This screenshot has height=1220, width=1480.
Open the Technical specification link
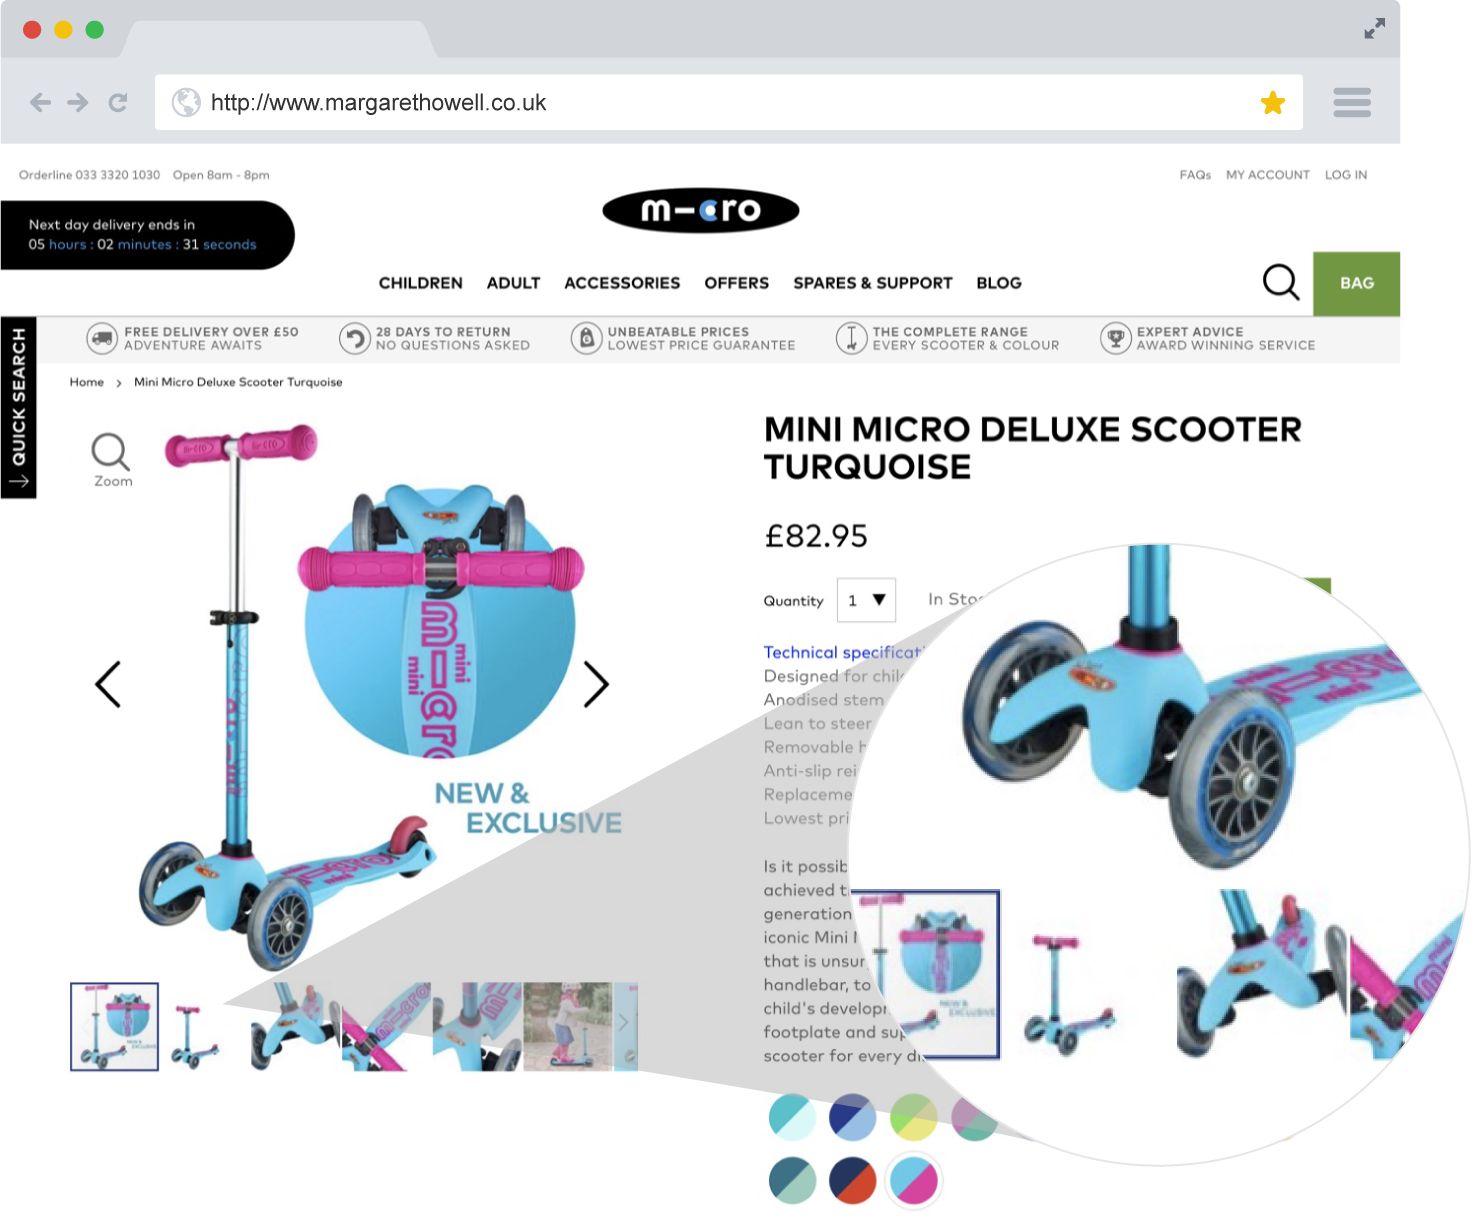click(x=843, y=652)
